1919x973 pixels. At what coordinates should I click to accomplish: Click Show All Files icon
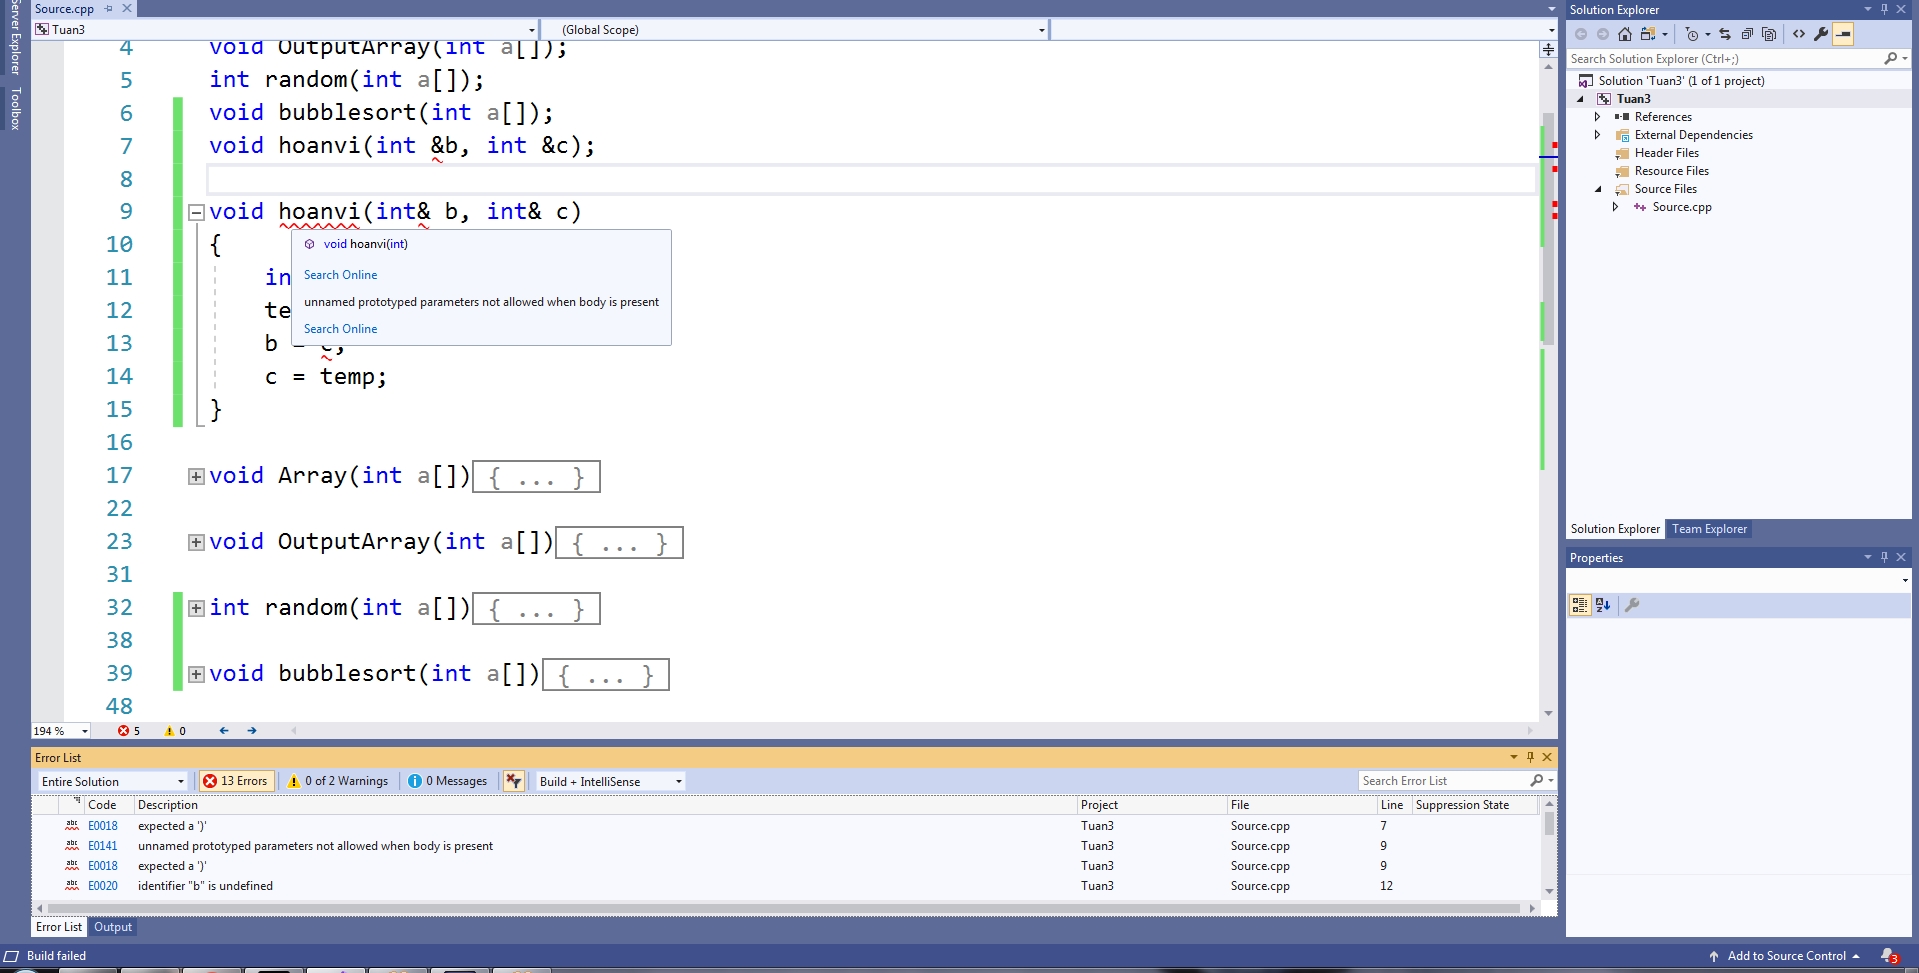(x=1769, y=34)
